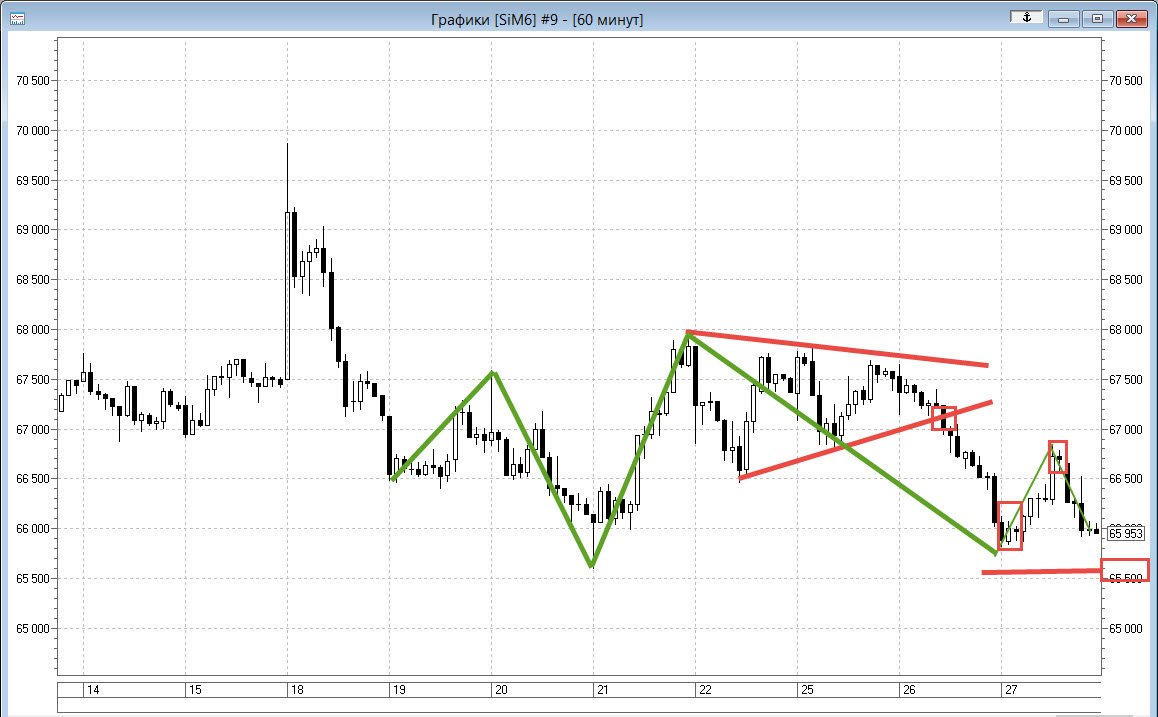Select date 14 on the time axis
1158x717 pixels.
pos(93,690)
